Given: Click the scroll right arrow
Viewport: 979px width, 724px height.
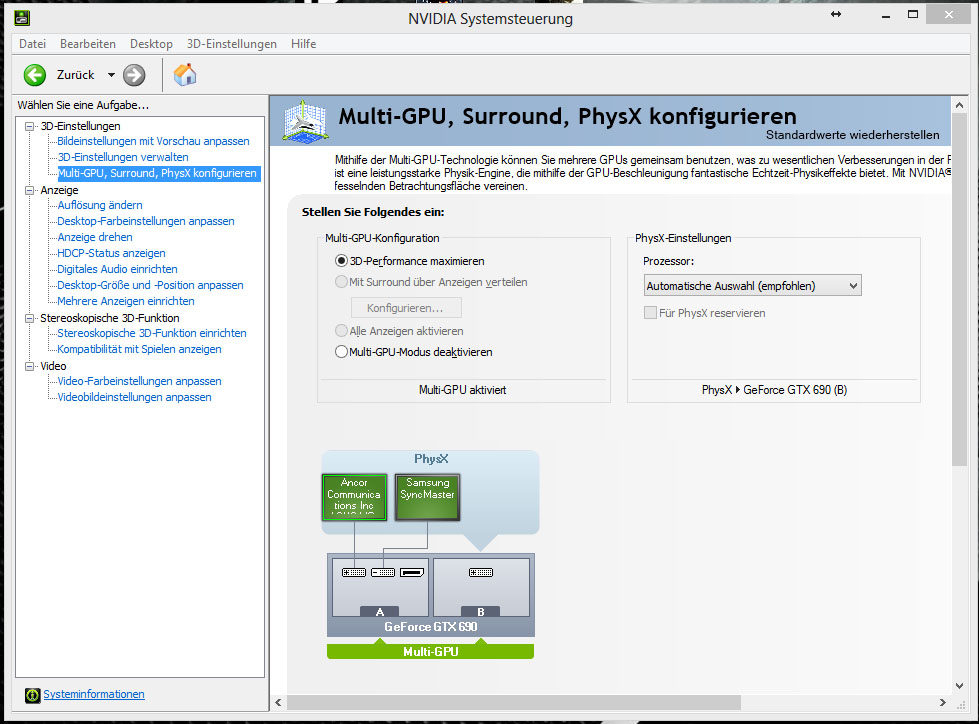Looking at the screenshot, I should click(x=943, y=703).
